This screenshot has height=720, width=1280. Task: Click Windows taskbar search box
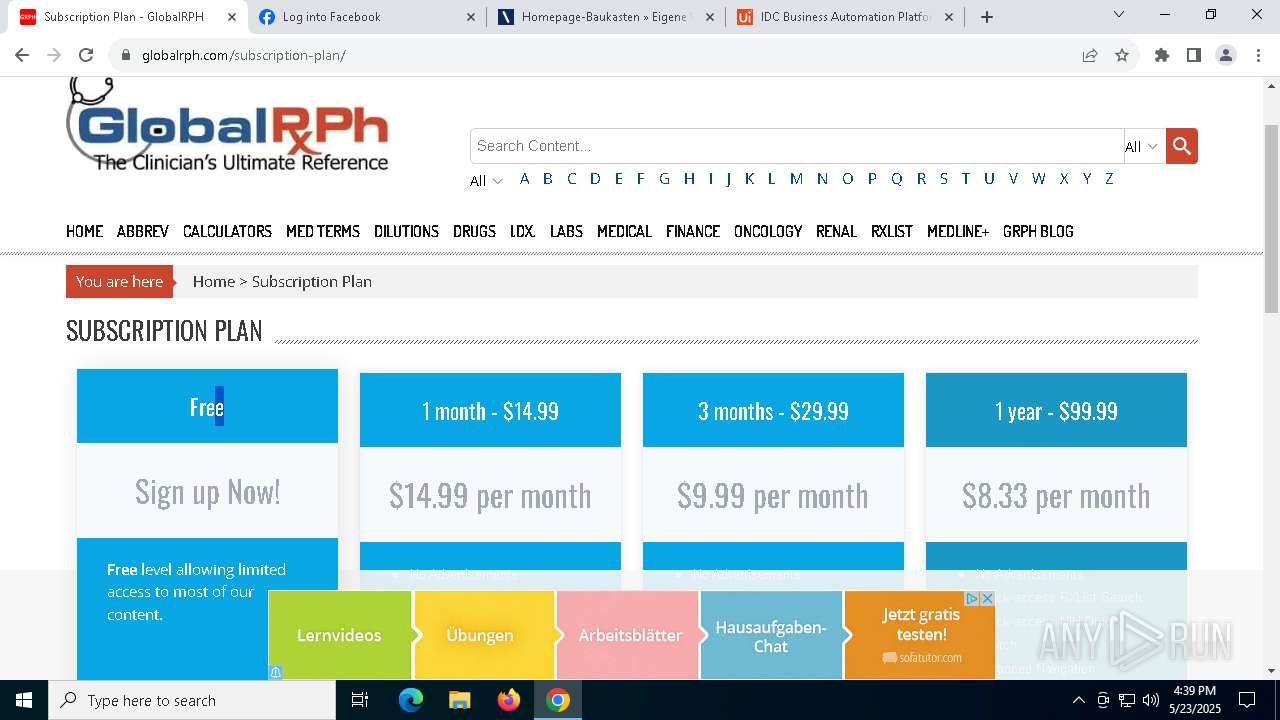(x=192, y=700)
